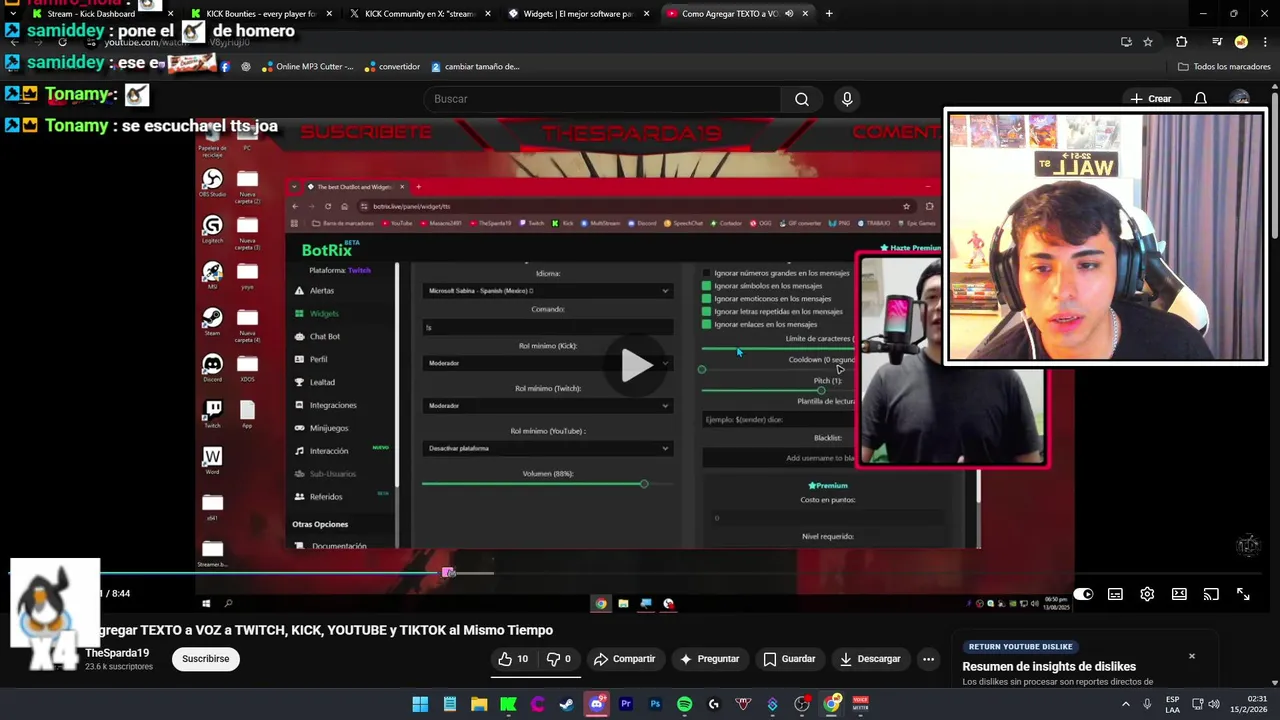Save video with Guardar button

click(789, 659)
